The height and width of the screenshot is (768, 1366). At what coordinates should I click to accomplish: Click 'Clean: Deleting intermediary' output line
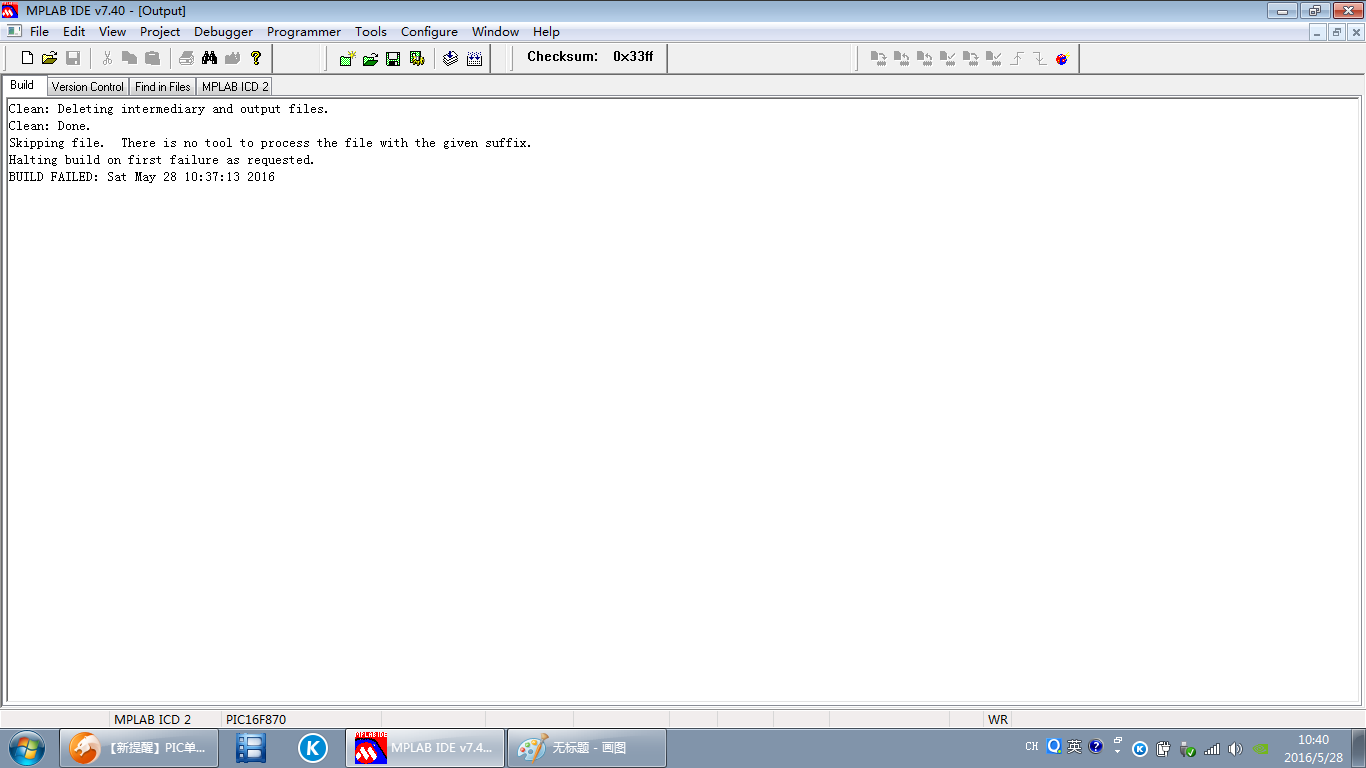pos(169,109)
